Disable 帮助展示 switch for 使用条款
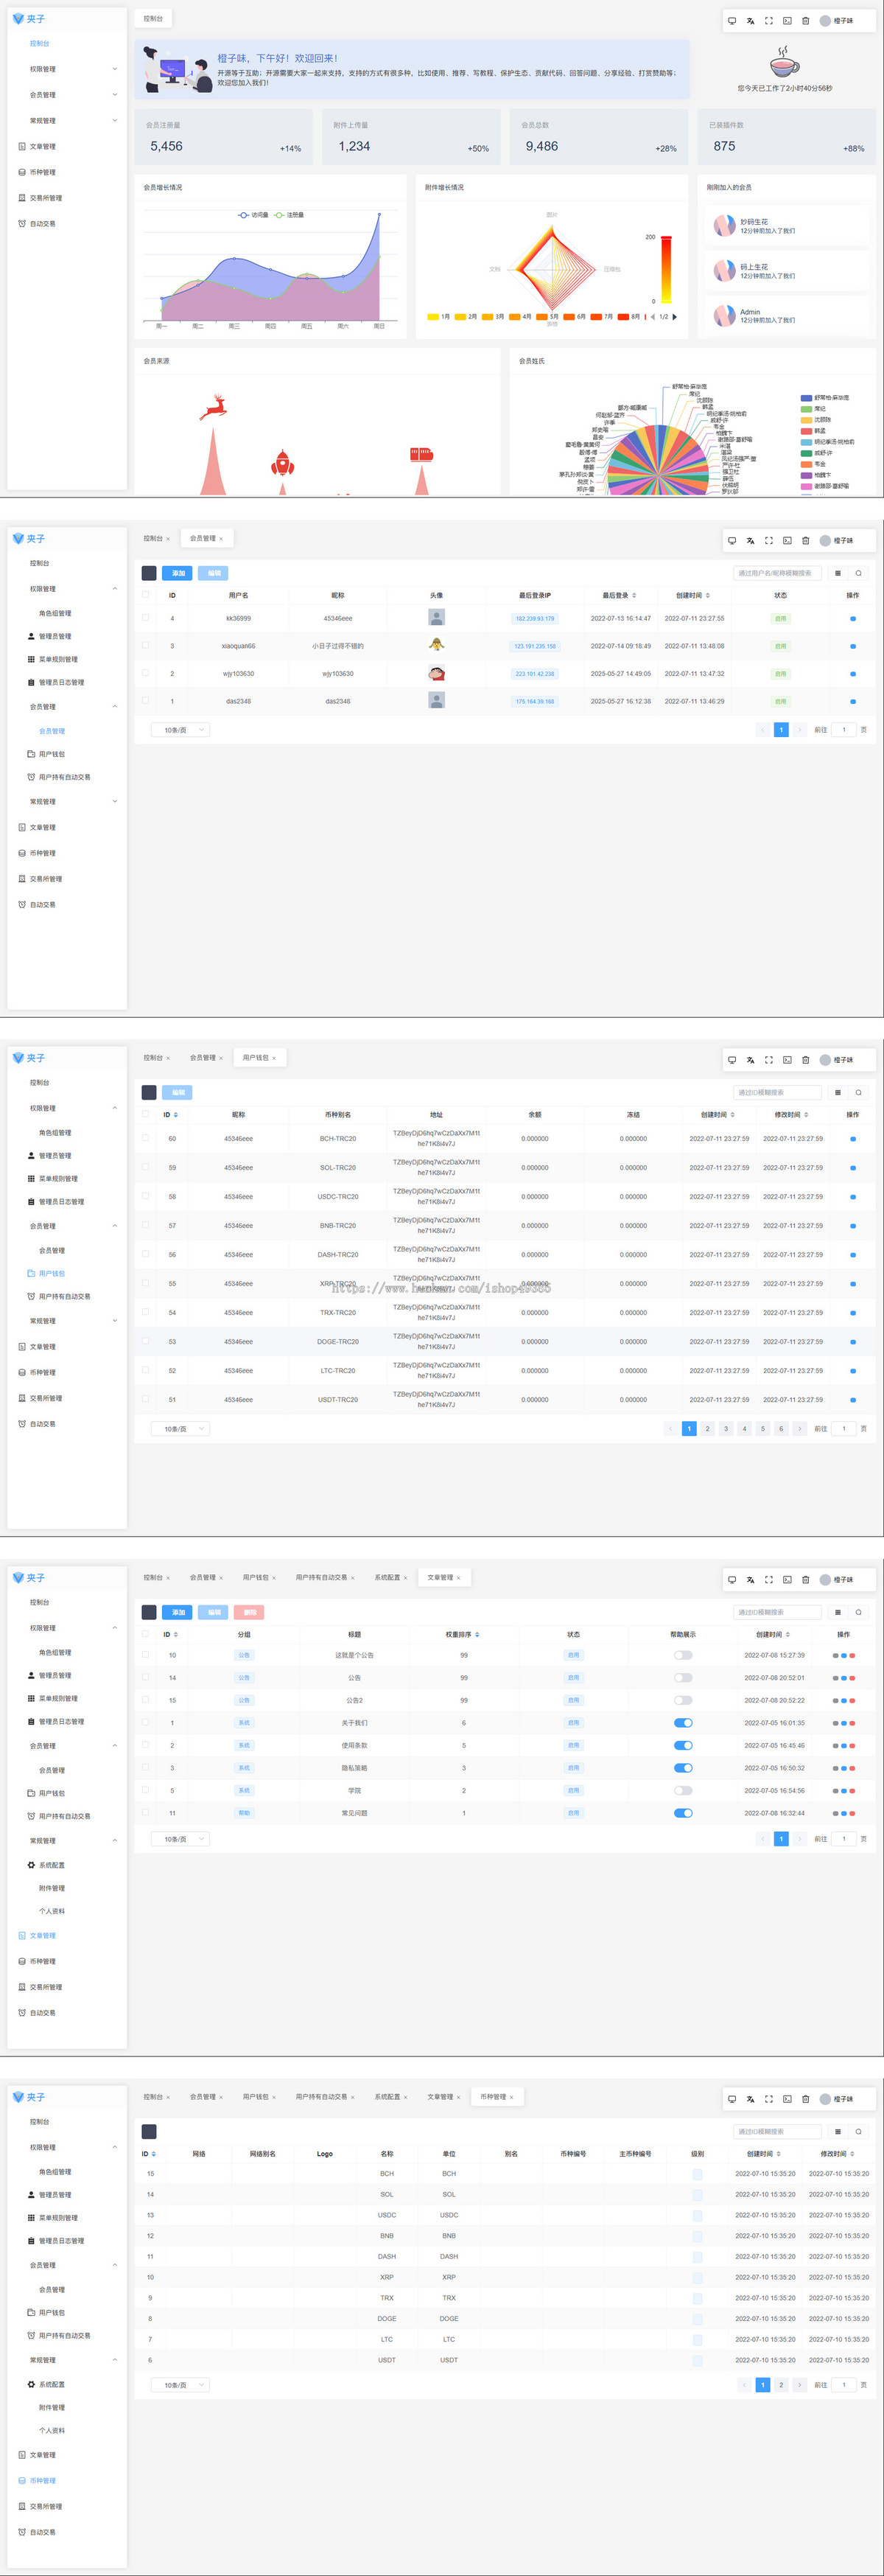 [x=683, y=1745]
